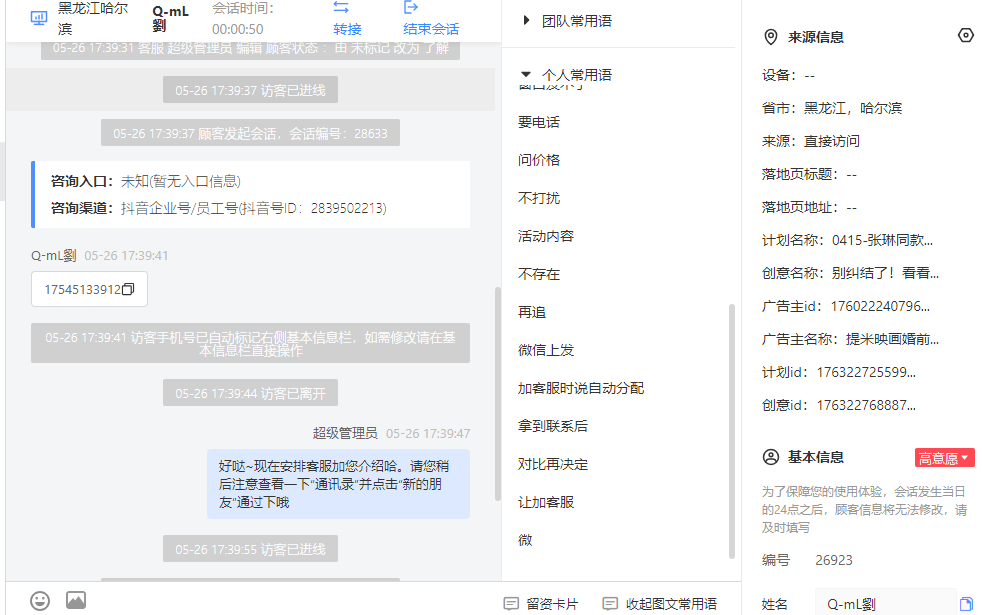
Task: Select the 活动内容 quick phrase
Action: (x=546, y=236)
